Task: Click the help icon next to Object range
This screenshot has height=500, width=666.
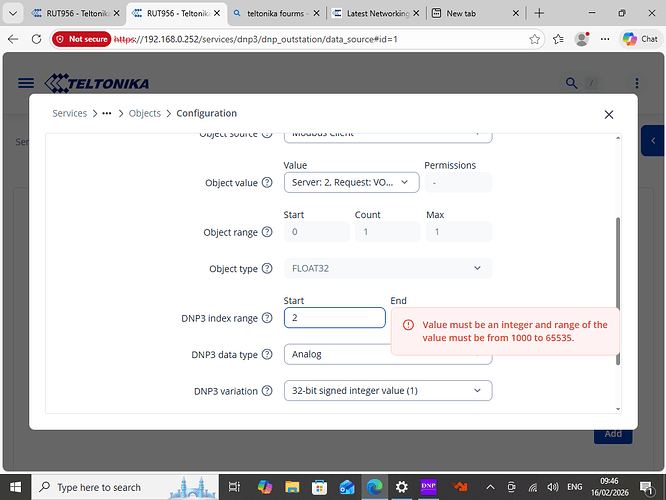Action: [267, 232]
